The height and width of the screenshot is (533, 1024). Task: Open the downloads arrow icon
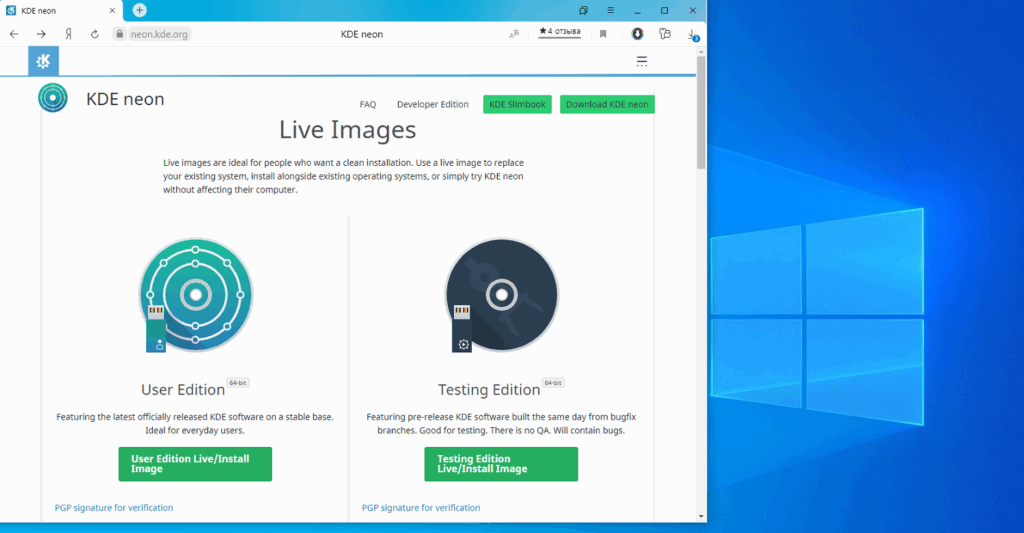[692, 34]
